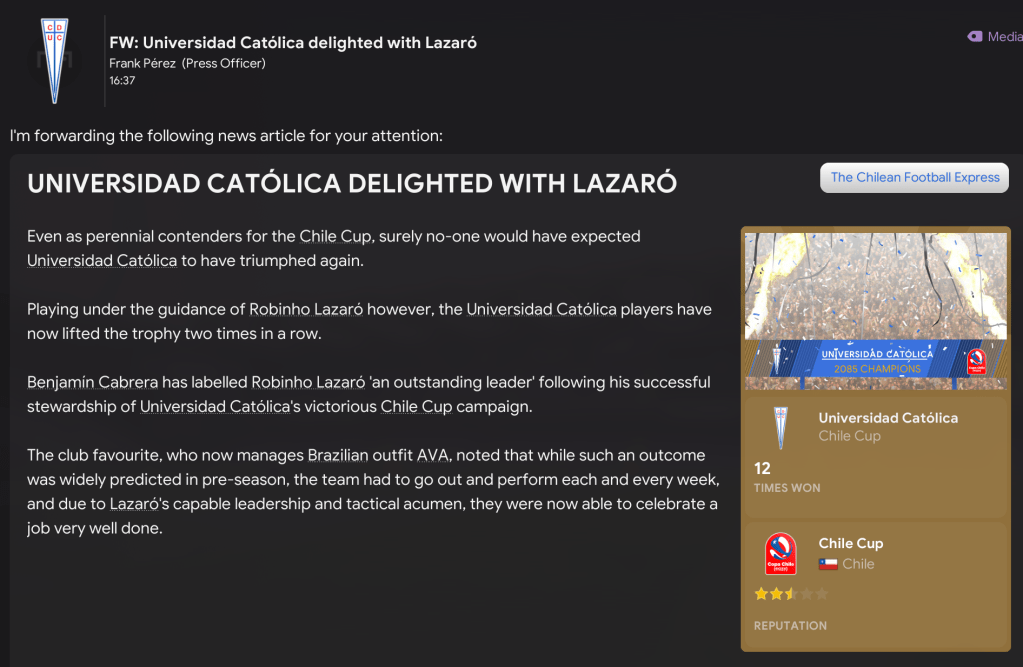Click Universidad Católica link in the first paragraph
Image resolution: width=1023 pixels, height=667 pixels.
102,260
